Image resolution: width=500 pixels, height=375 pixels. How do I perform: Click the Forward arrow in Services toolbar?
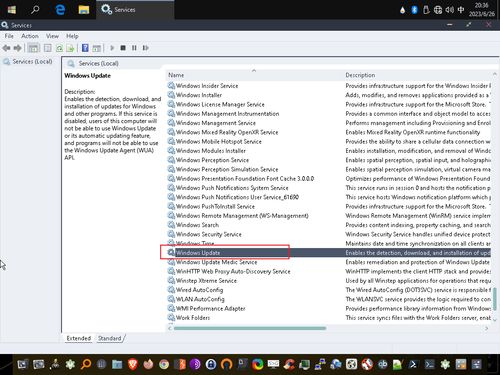pos(17,48)
